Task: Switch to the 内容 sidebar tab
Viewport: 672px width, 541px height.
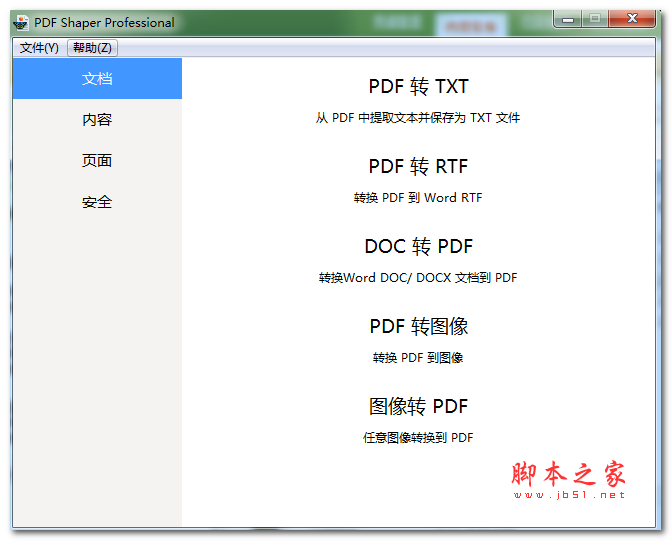Action: [x=97, y=120]
